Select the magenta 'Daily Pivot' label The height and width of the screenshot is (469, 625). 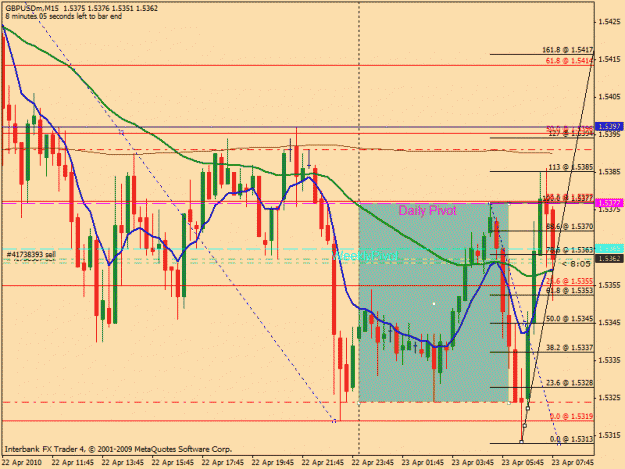(427, 210)
